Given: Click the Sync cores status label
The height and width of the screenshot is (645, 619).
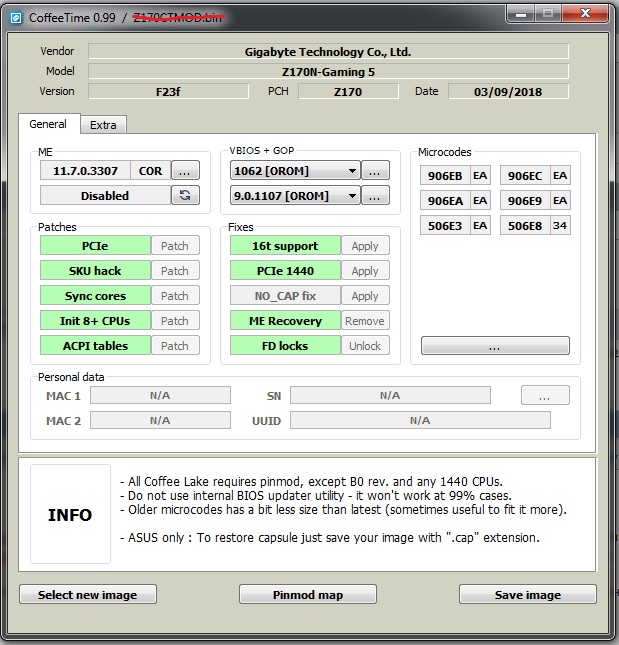Looking at the screenshot, I should 95,296.
